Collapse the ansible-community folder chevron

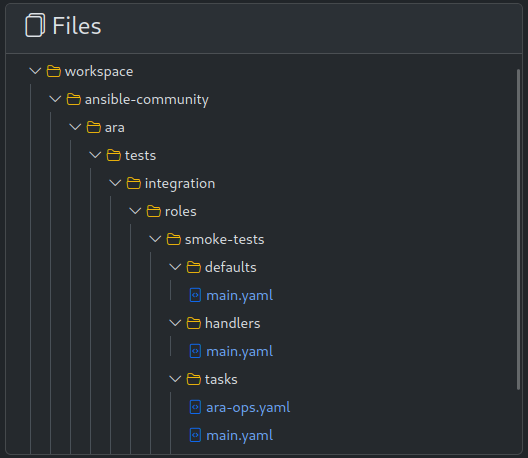(55, 99)
